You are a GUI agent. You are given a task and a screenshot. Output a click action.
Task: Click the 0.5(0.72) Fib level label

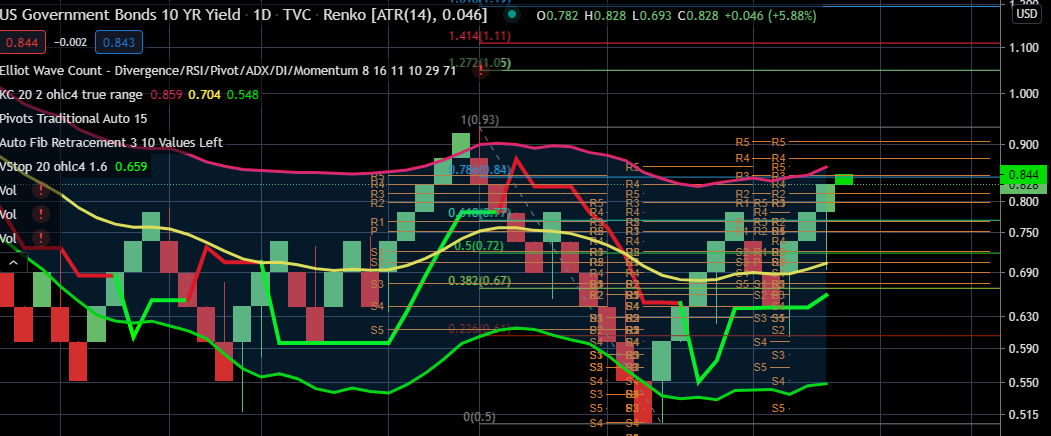click(479, 246)
